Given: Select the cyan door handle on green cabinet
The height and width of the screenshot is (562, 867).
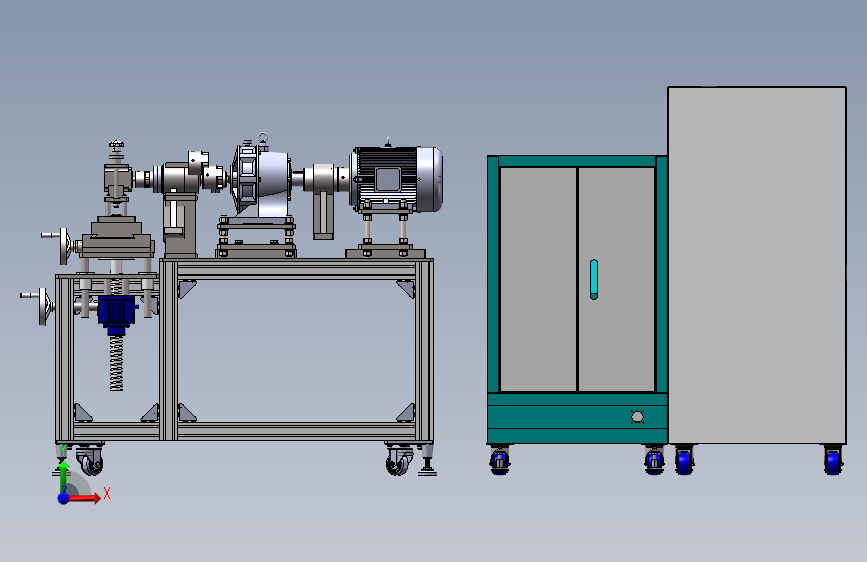Looking at the screenshot, I should [594, 279].
